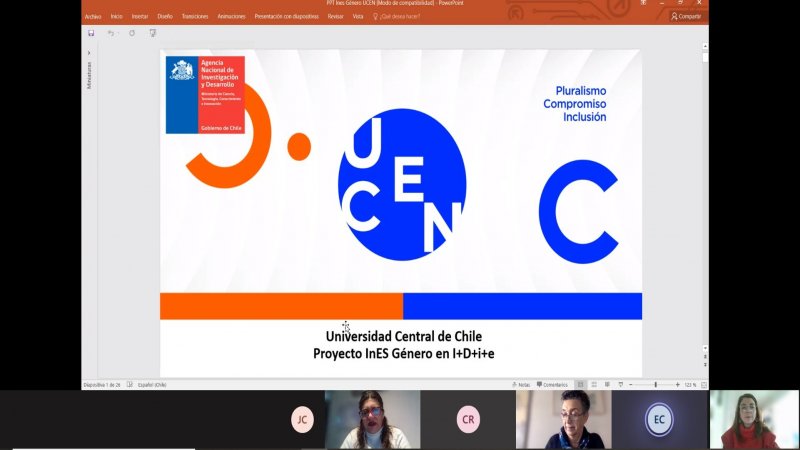Zoom in with the plus button
The height and width of the screenshot is (450, 800).
click(678, 385)
